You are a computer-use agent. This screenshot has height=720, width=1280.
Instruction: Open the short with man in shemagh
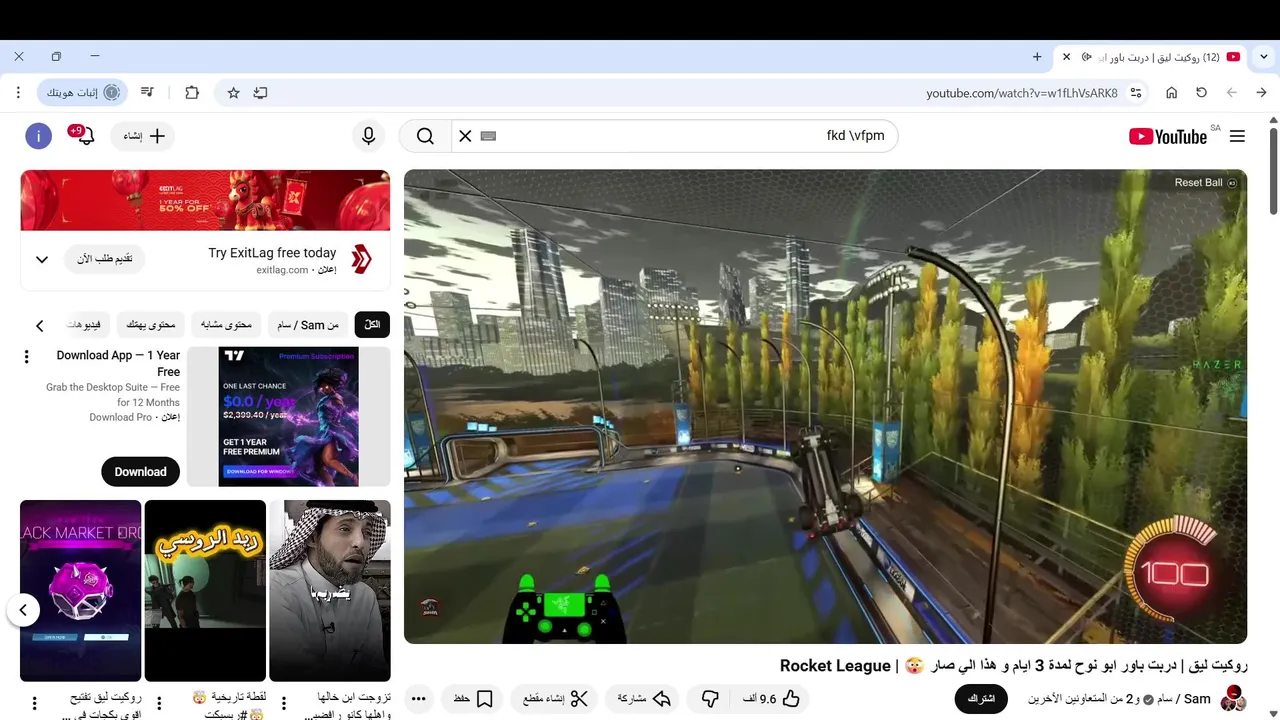coord(330,591)
